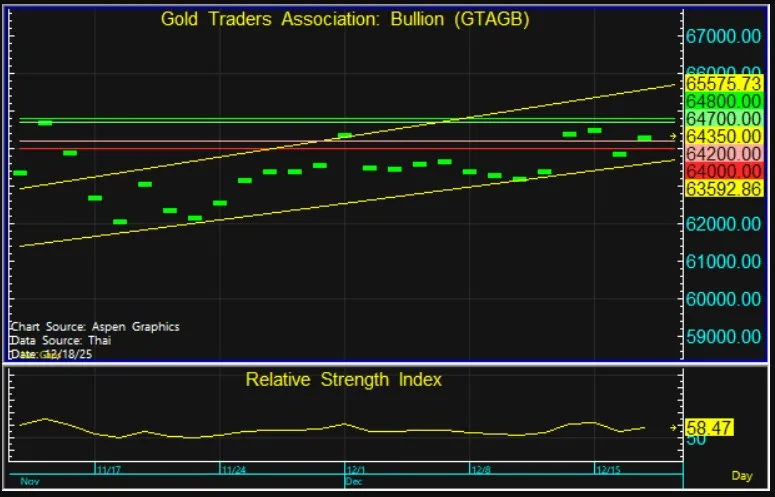Click the Chart Source: Aspen Graphics text
The image size is (775, 497).
pos(95,327)
